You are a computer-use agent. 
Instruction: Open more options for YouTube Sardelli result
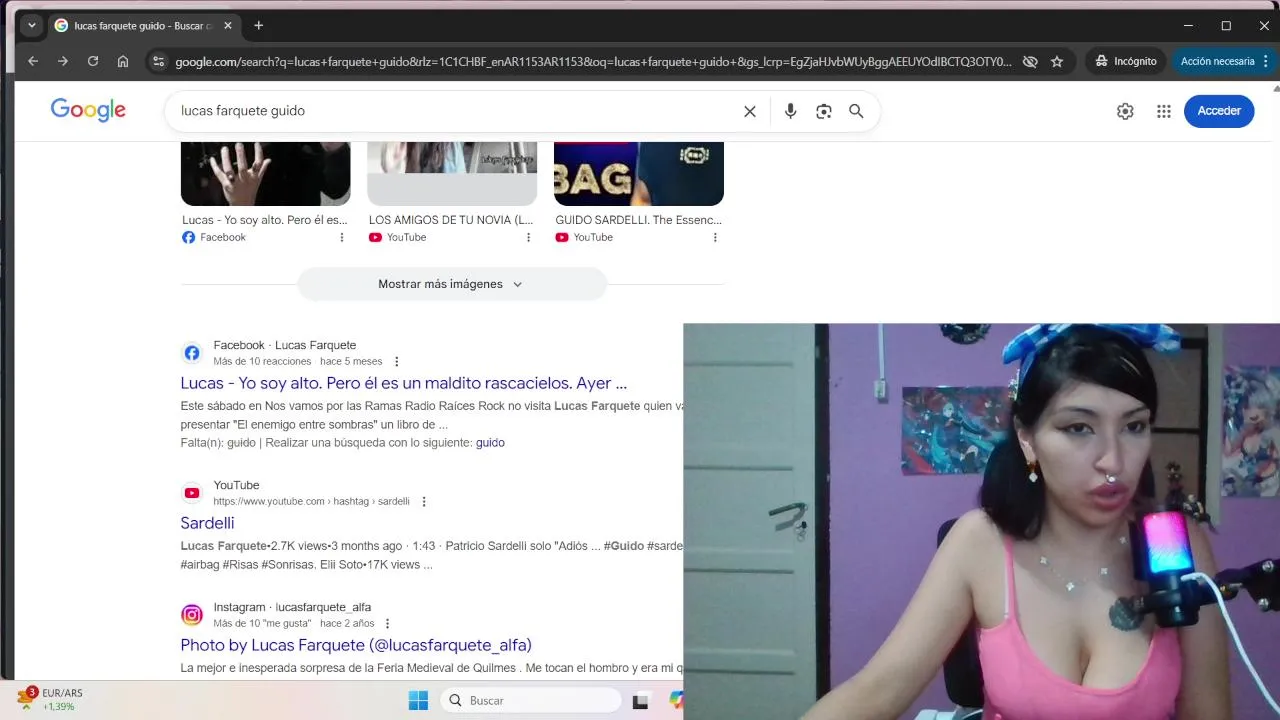pos(424,501)
